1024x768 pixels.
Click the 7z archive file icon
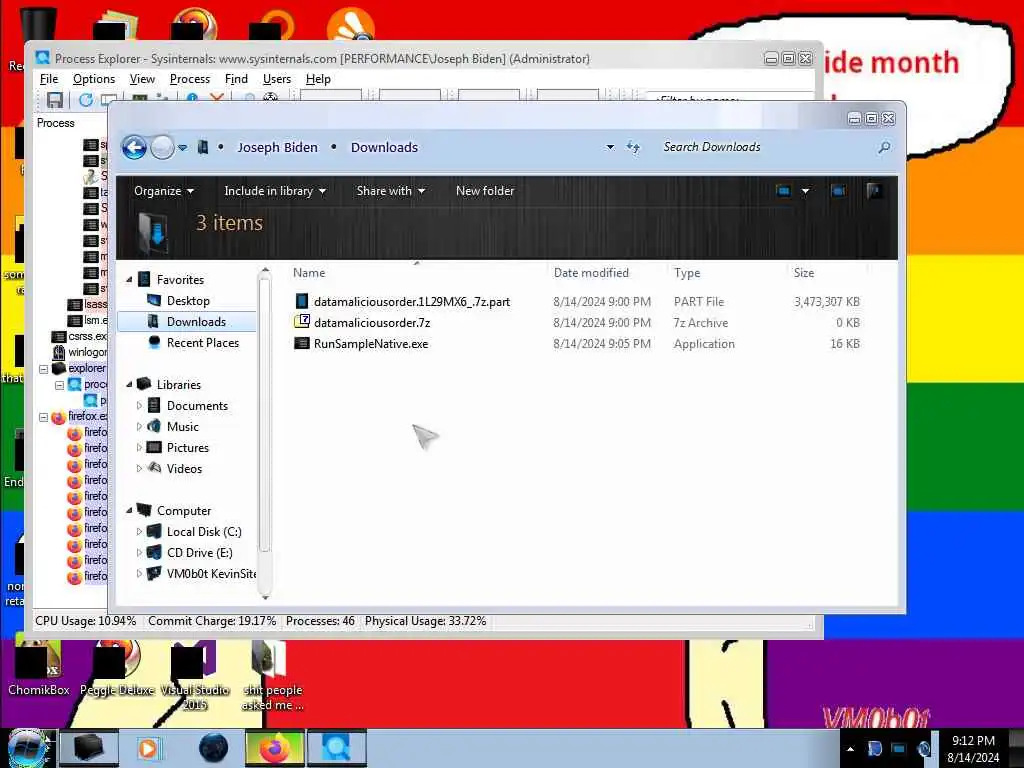click(302, 322)
